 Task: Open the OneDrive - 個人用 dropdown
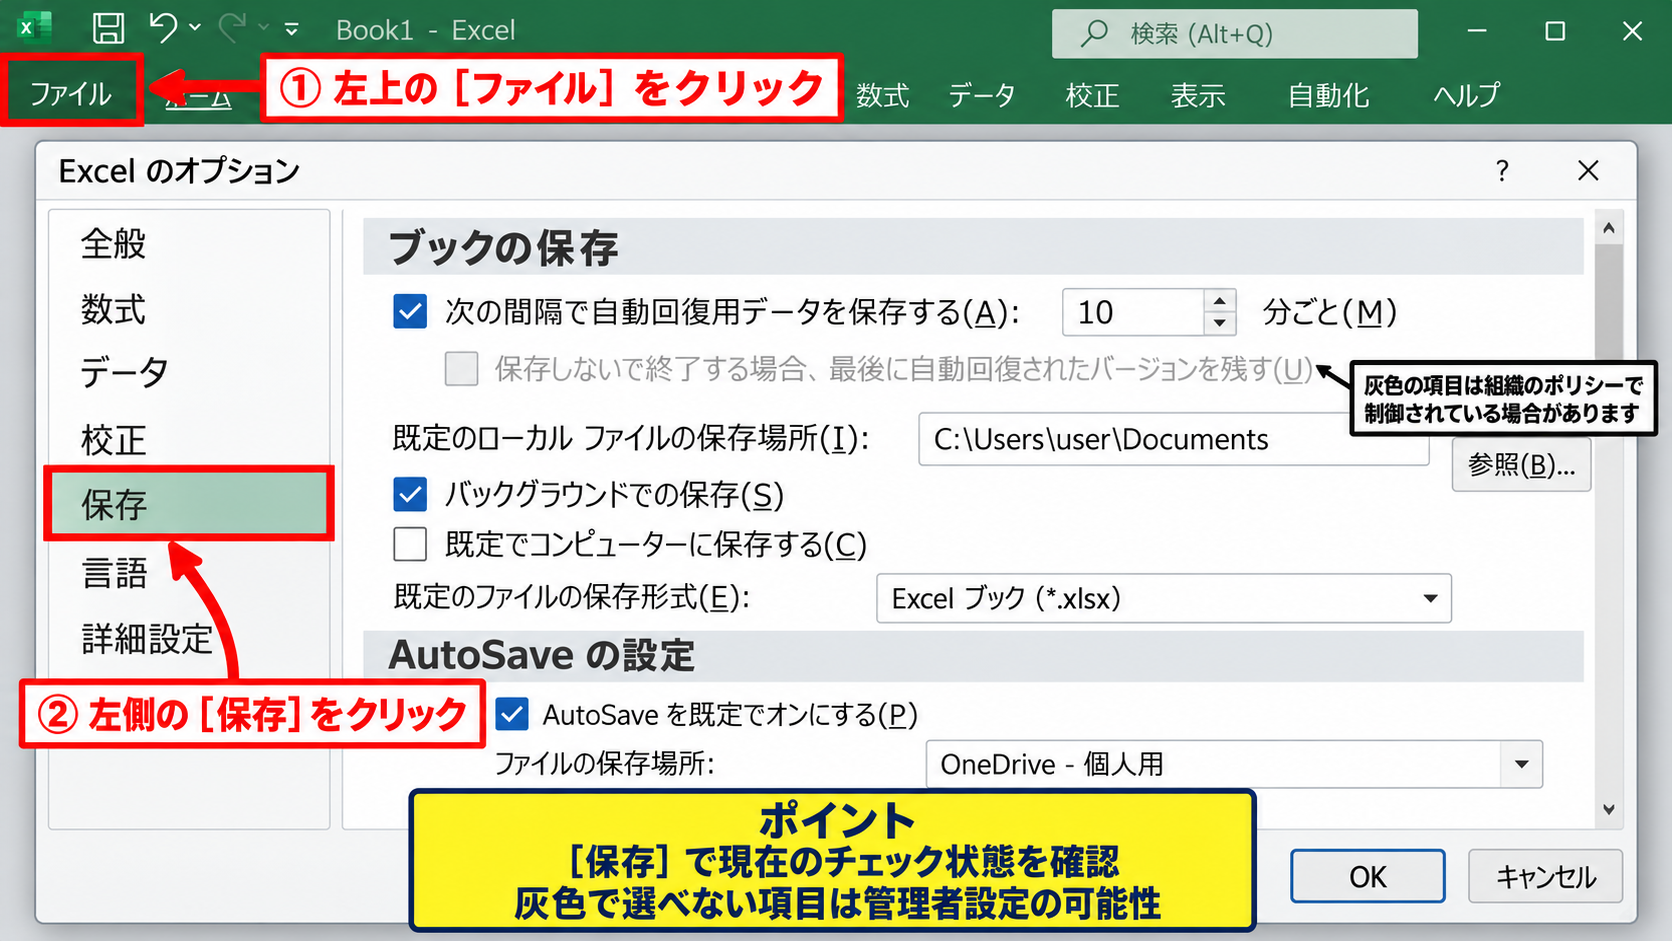coord(1234,764)
